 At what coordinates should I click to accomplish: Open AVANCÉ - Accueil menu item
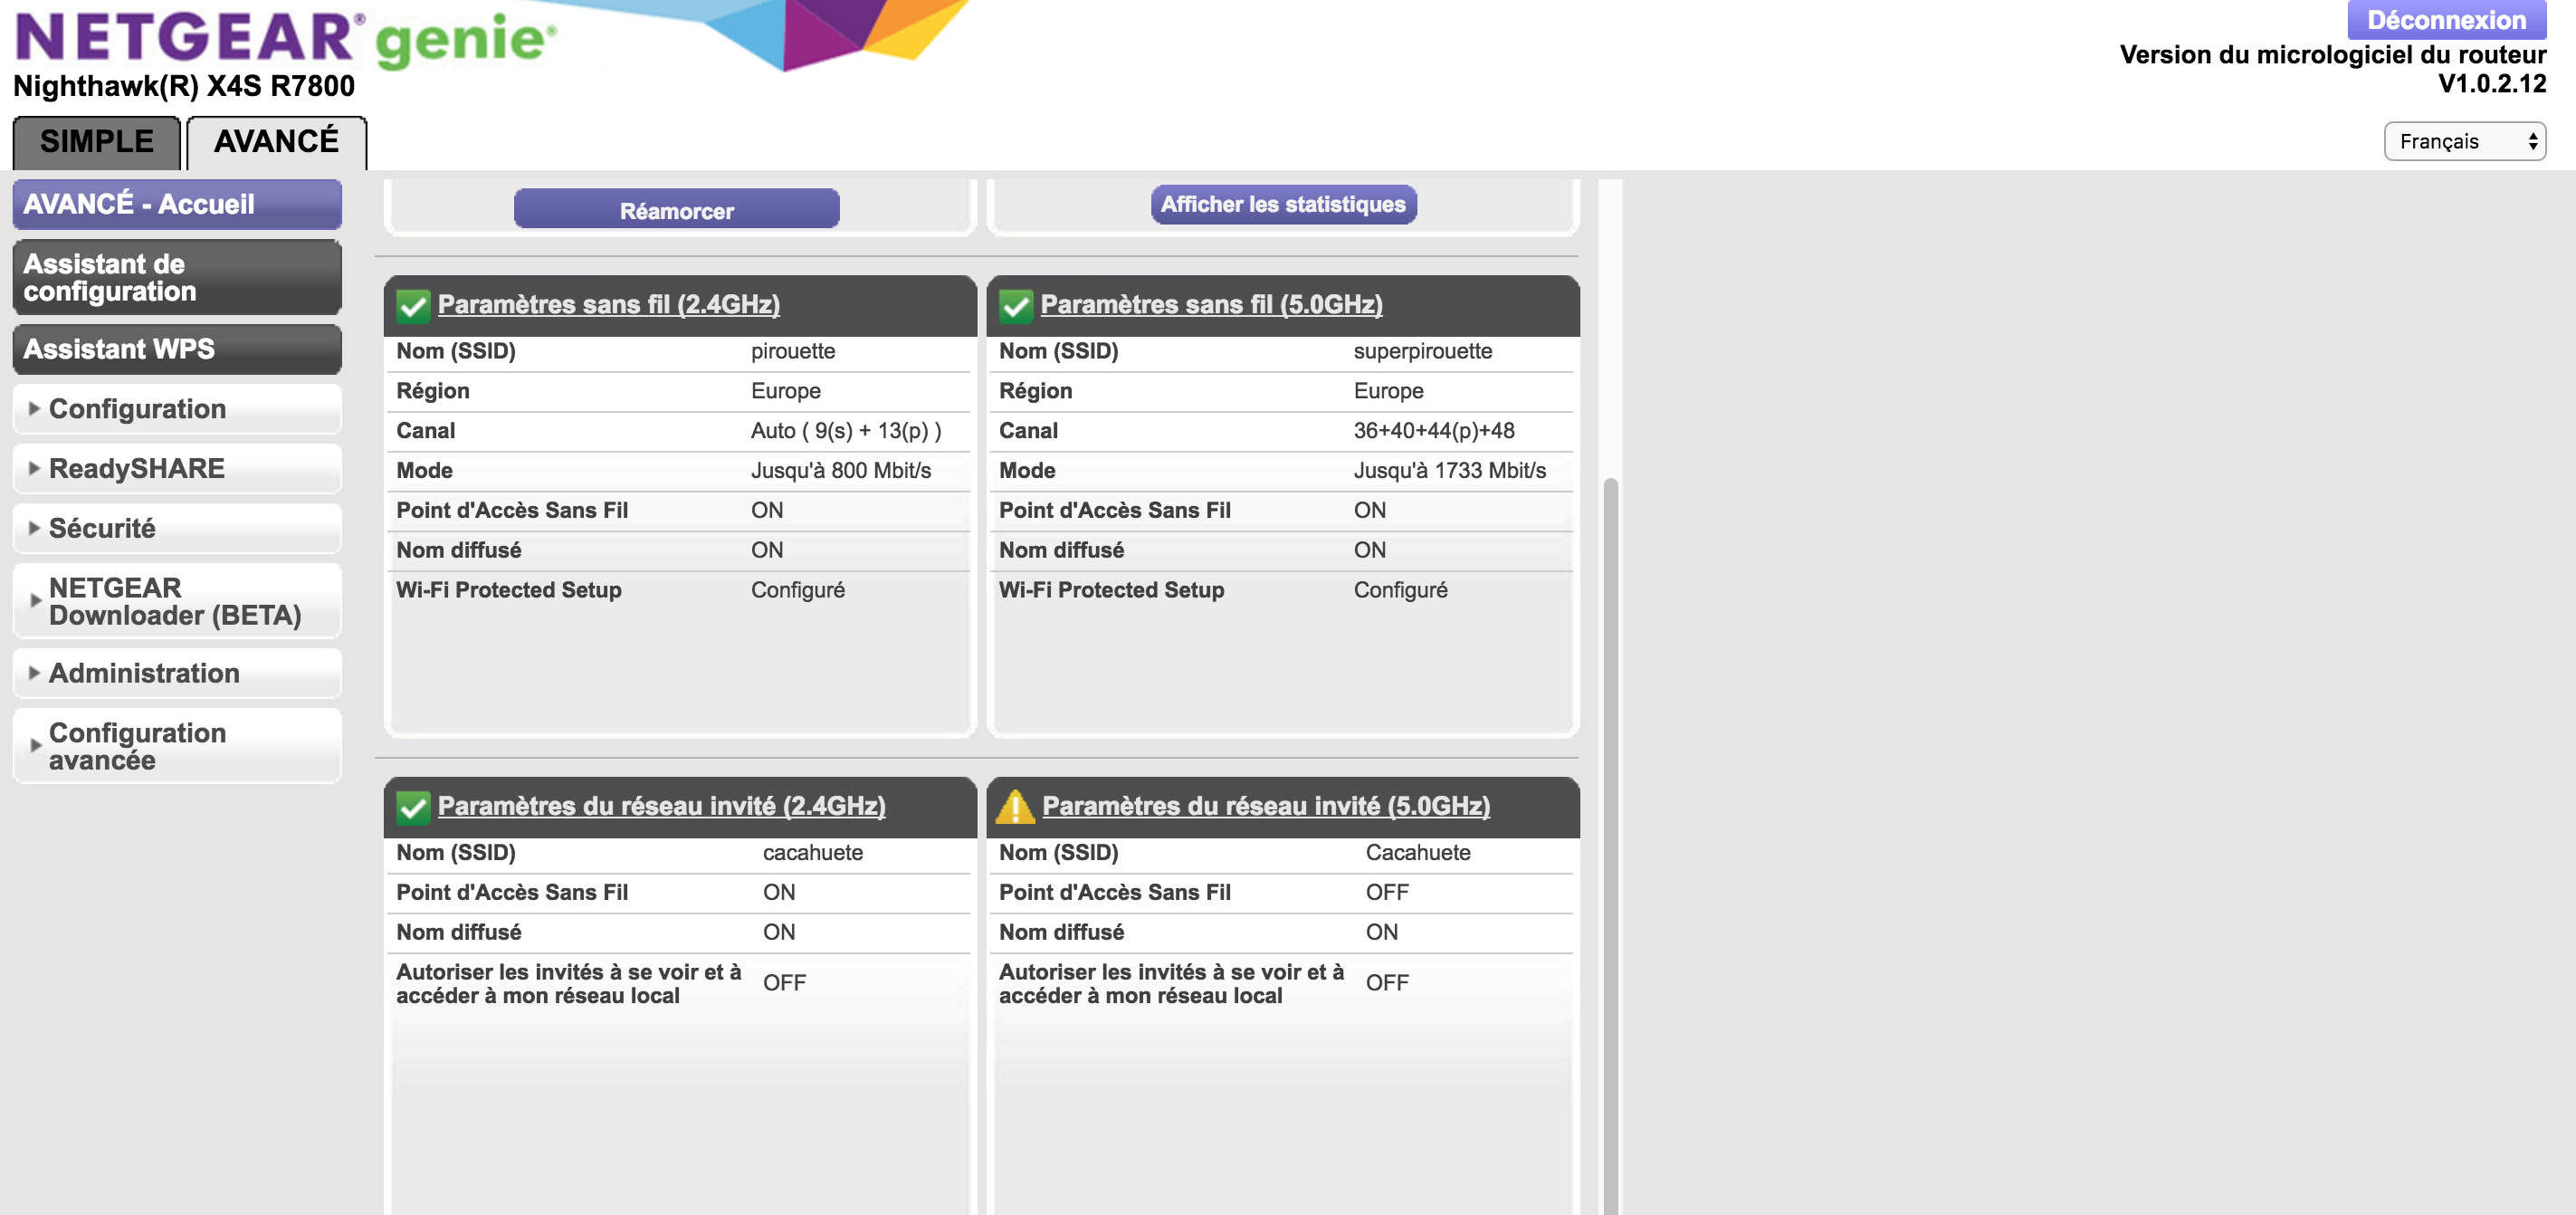[x=177, y=204]
